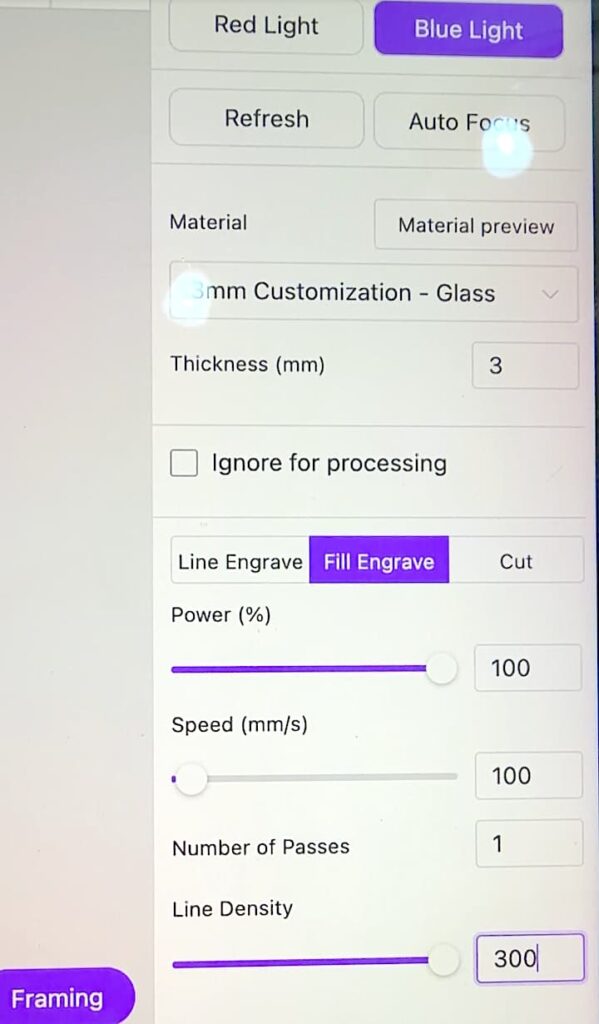Adjust the Line Density slider
599x1024 pixels.
pyautogui.click(x=444, y=959)
